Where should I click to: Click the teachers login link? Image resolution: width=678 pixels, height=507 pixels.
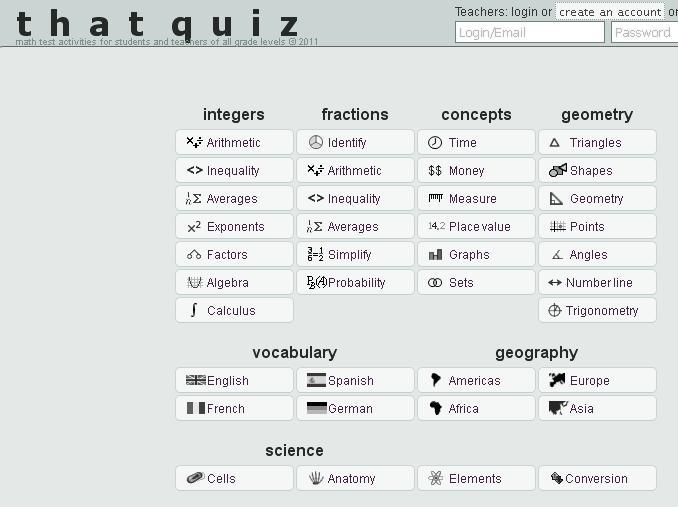(x=523, y=12)
